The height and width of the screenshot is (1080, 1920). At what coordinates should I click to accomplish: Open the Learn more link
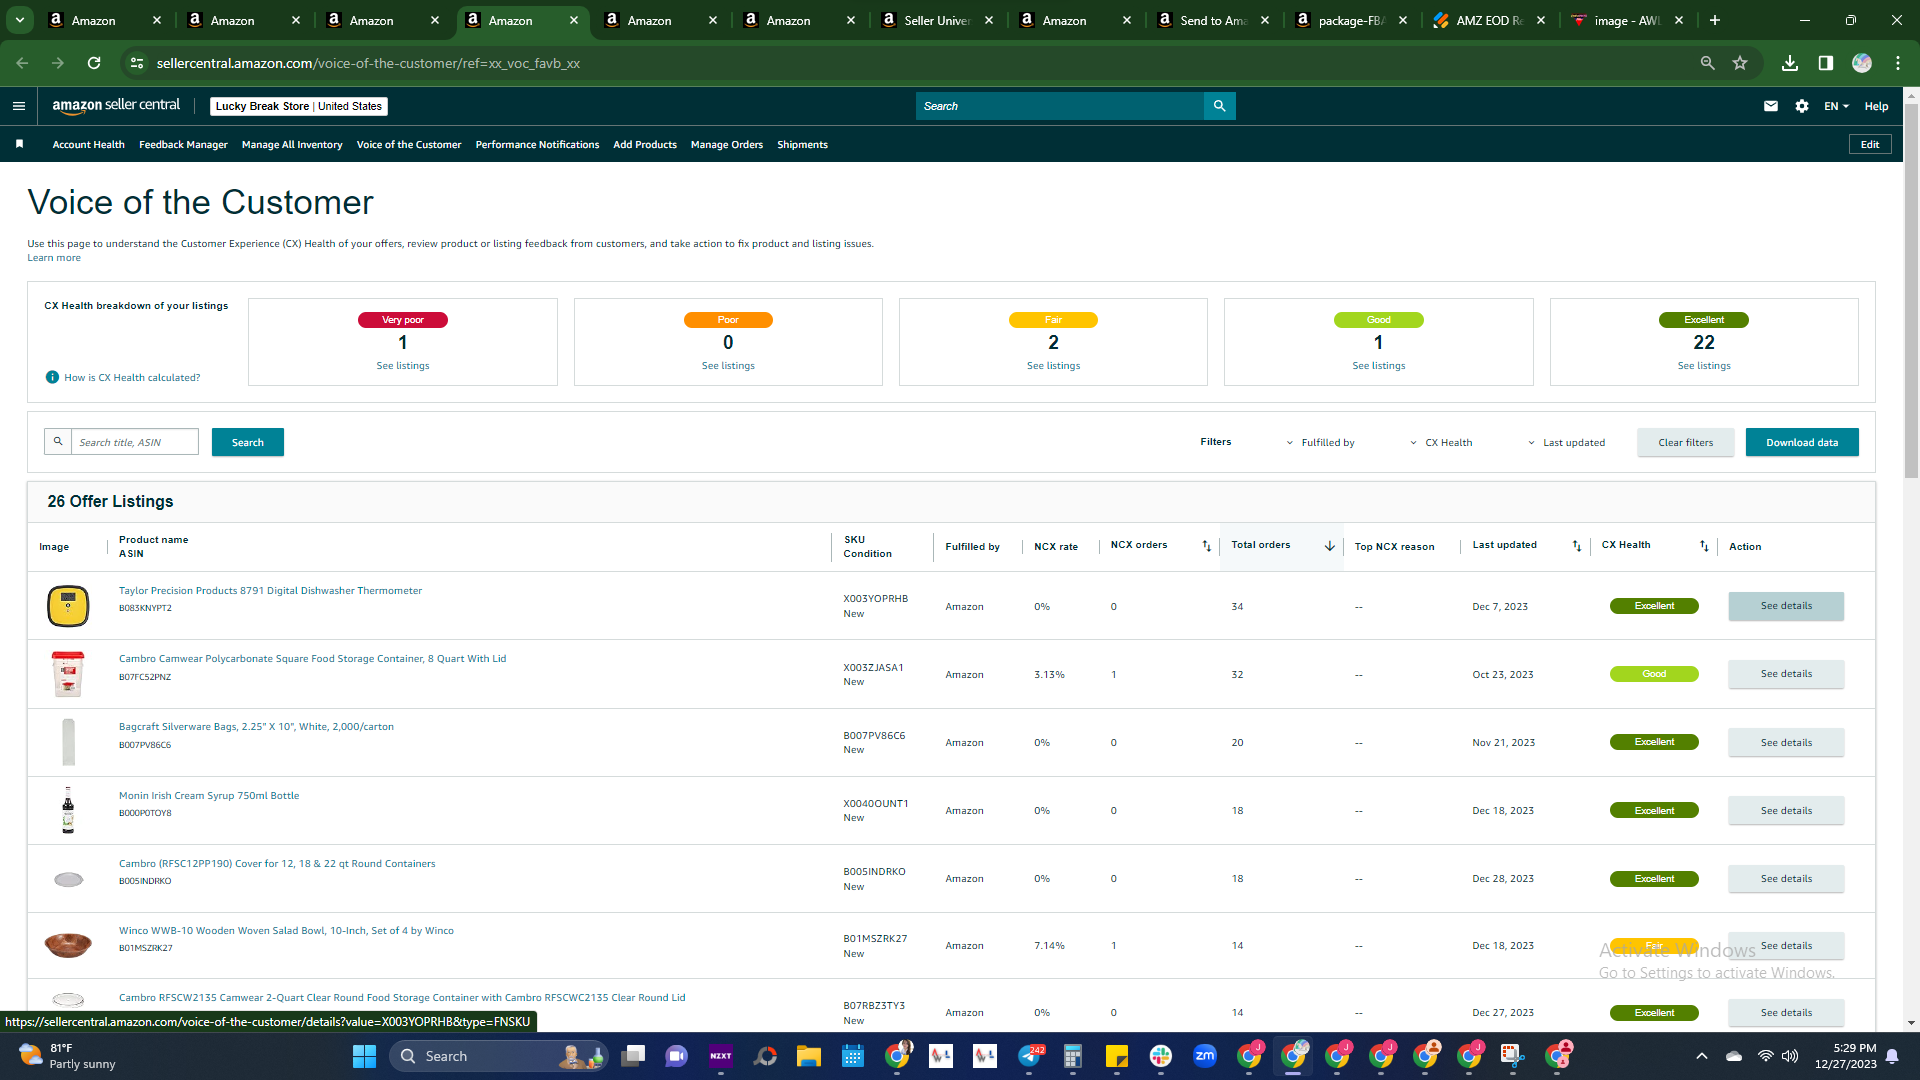pyautogui.click(x=54, y=258)
